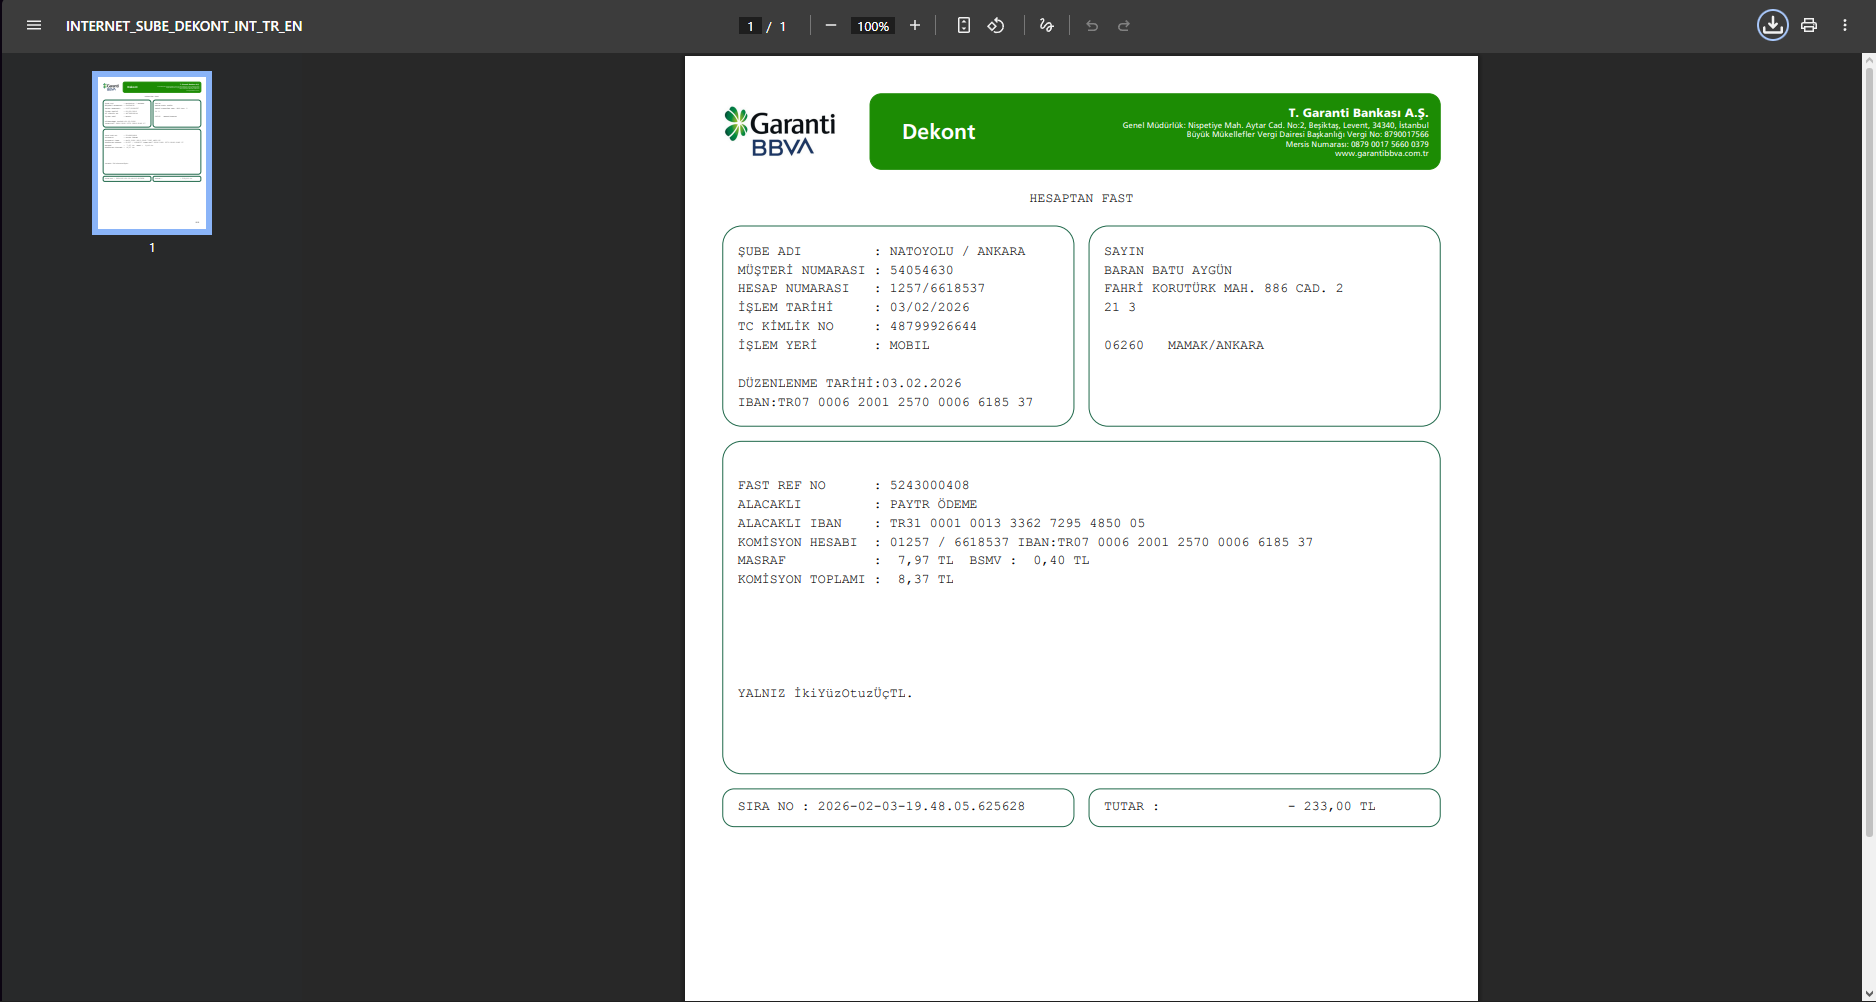Click the MASRAF amount 7,97 TL
This screenshot has height=1002, width=1876.
925,560
